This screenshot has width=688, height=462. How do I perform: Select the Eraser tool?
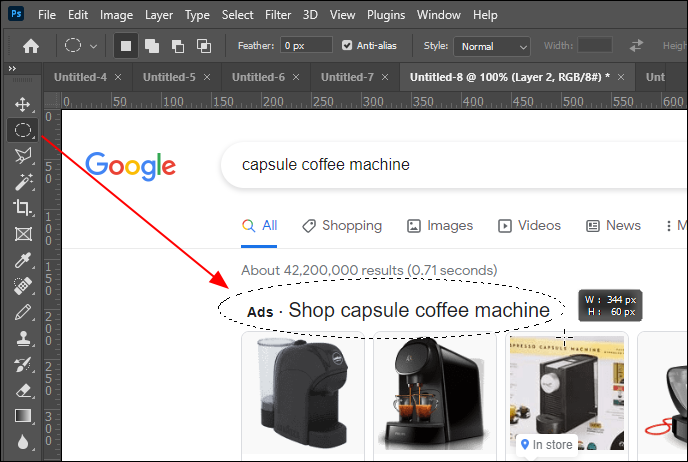click(23, 390)
